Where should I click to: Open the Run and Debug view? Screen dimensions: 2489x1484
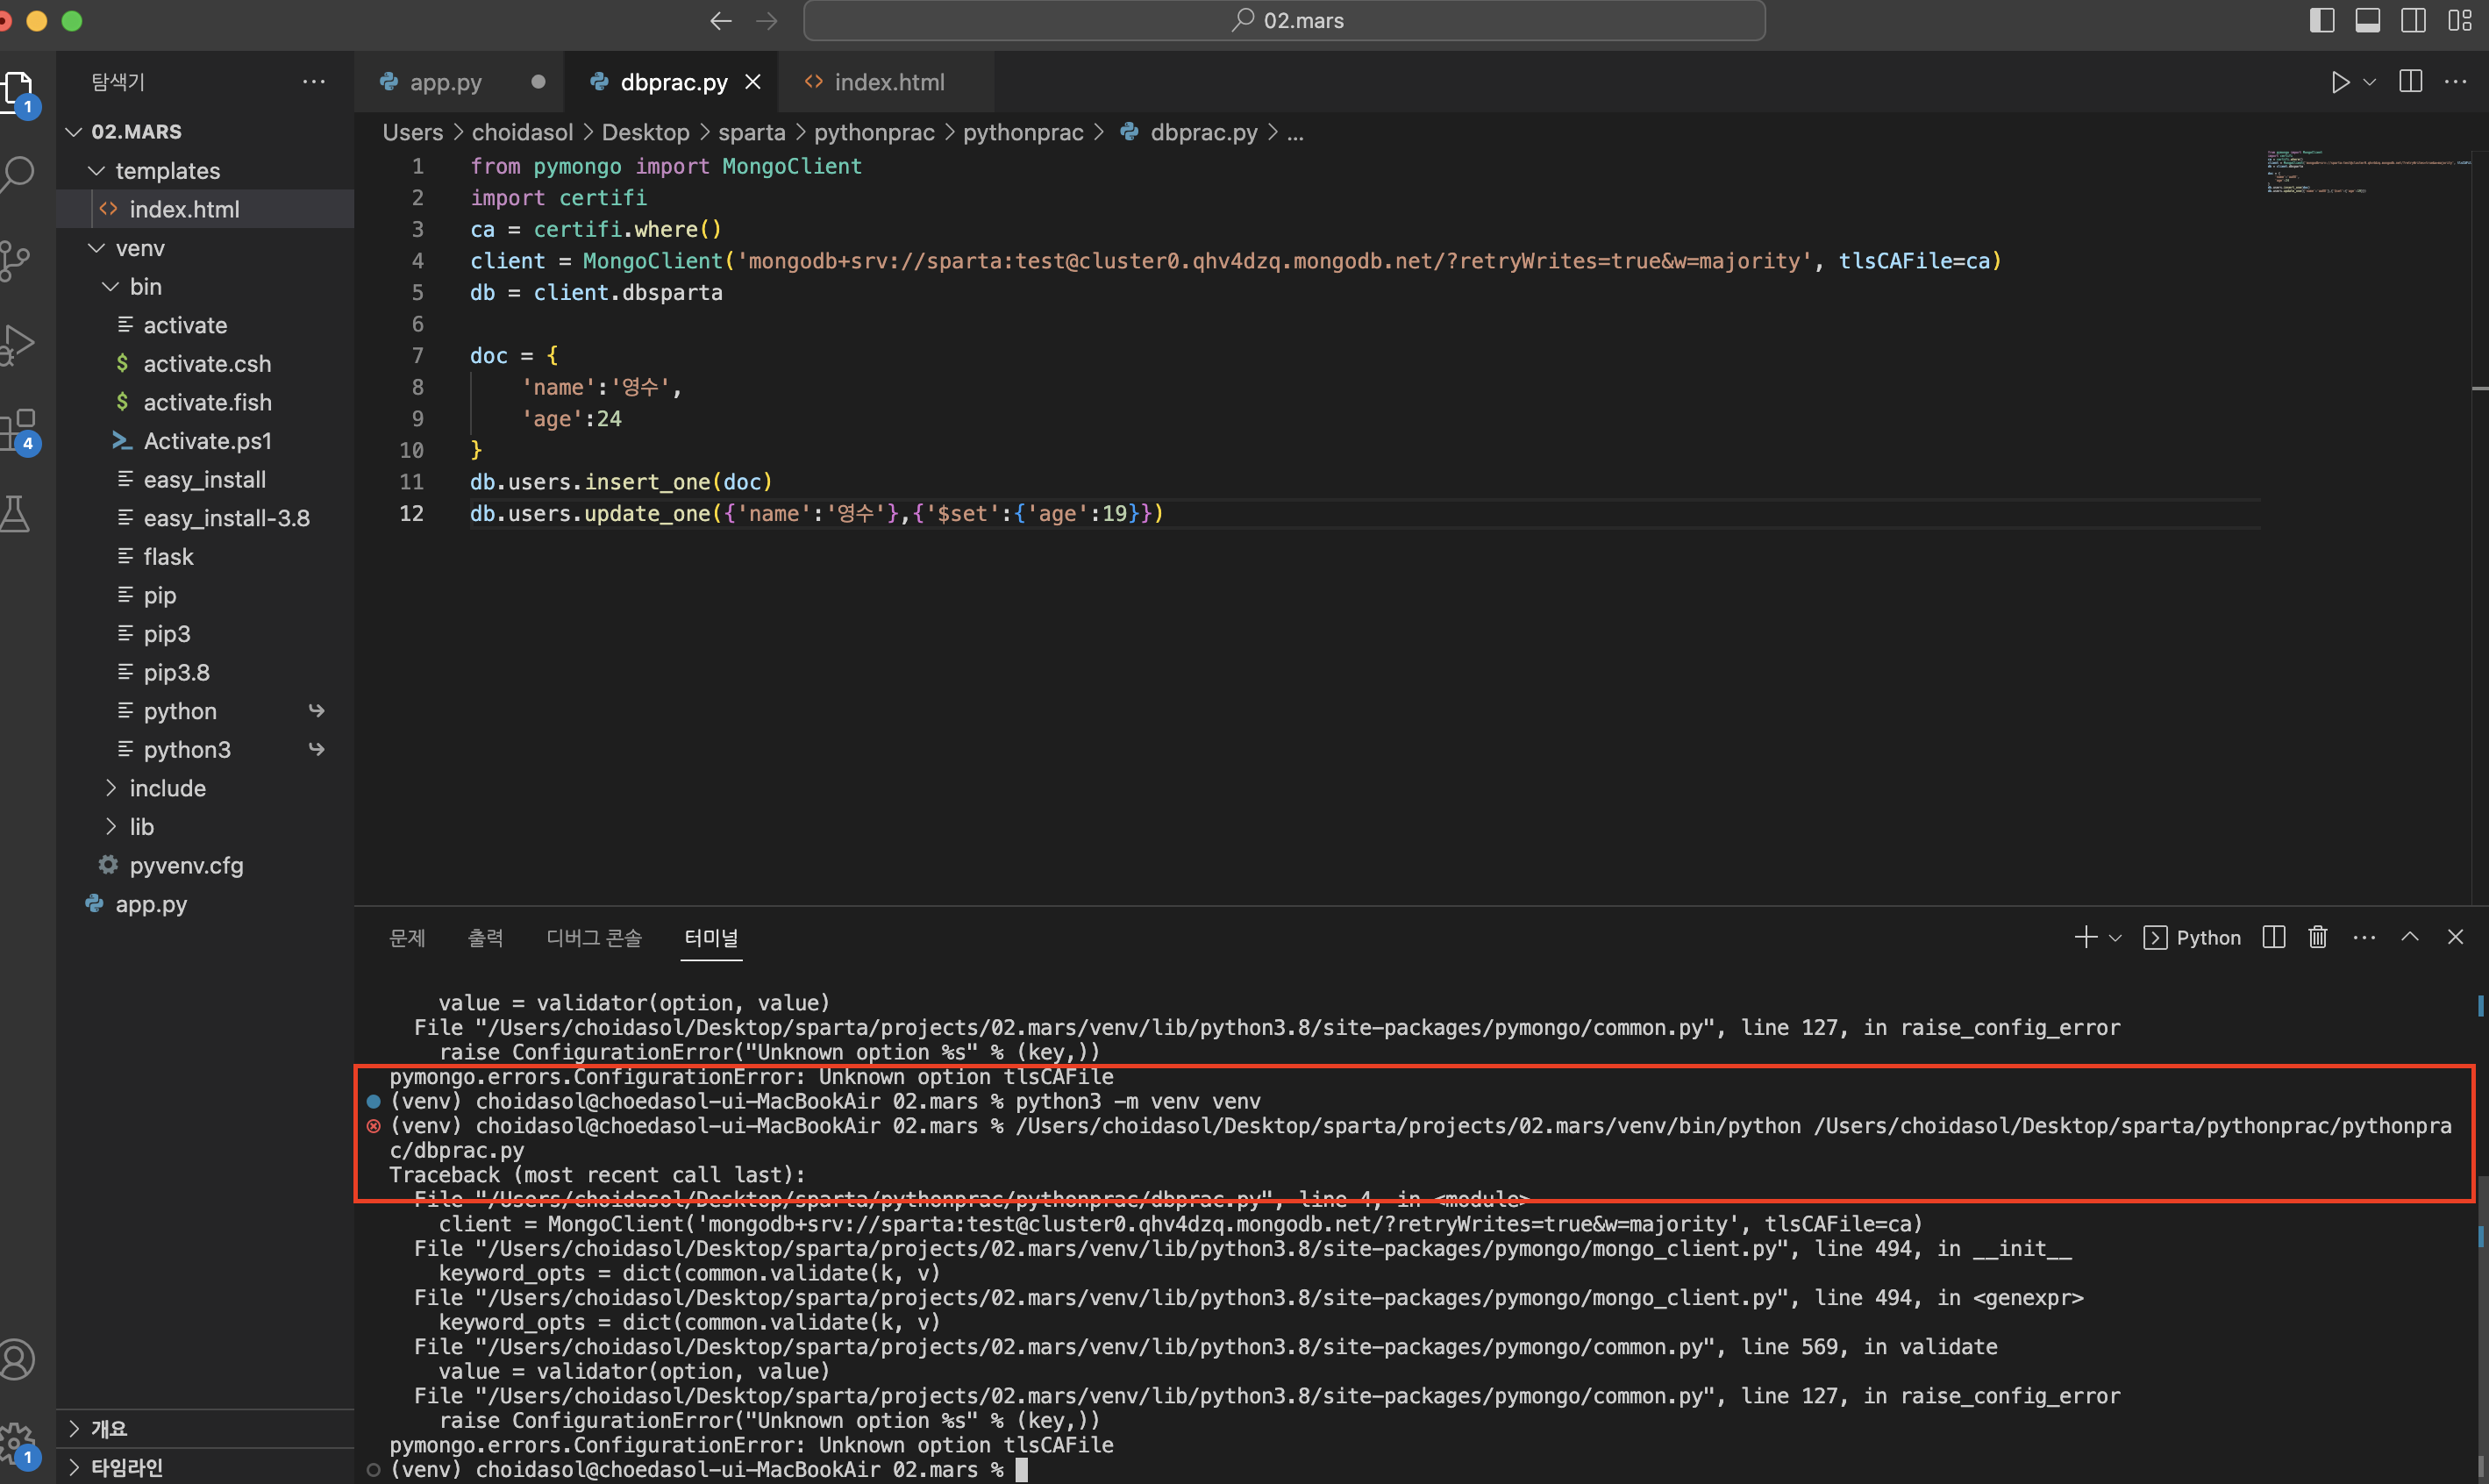[18, 344]
